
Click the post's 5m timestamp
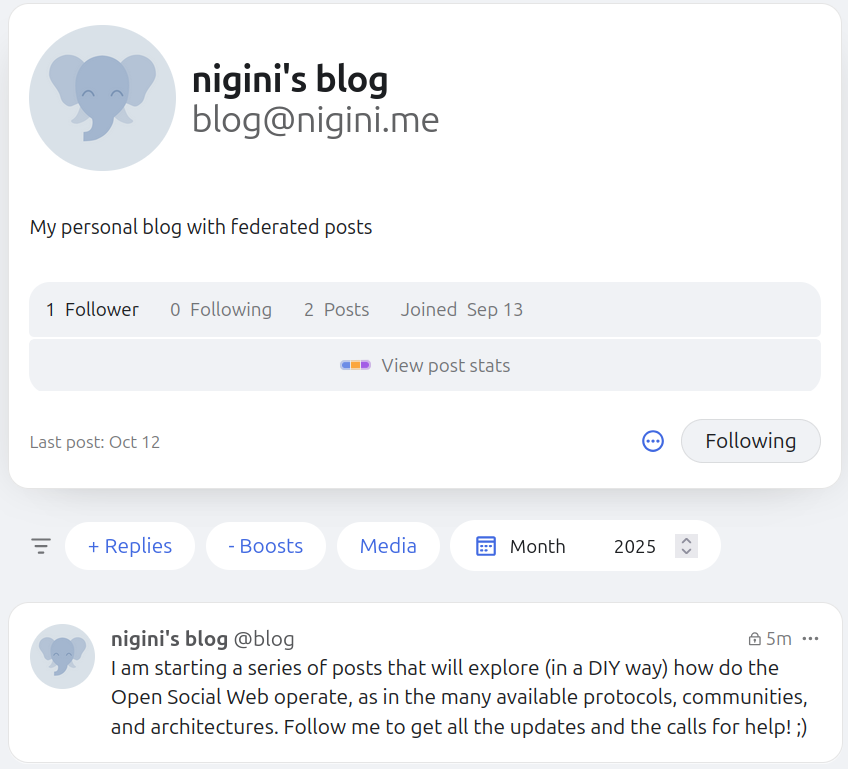(x=779, y=639)
